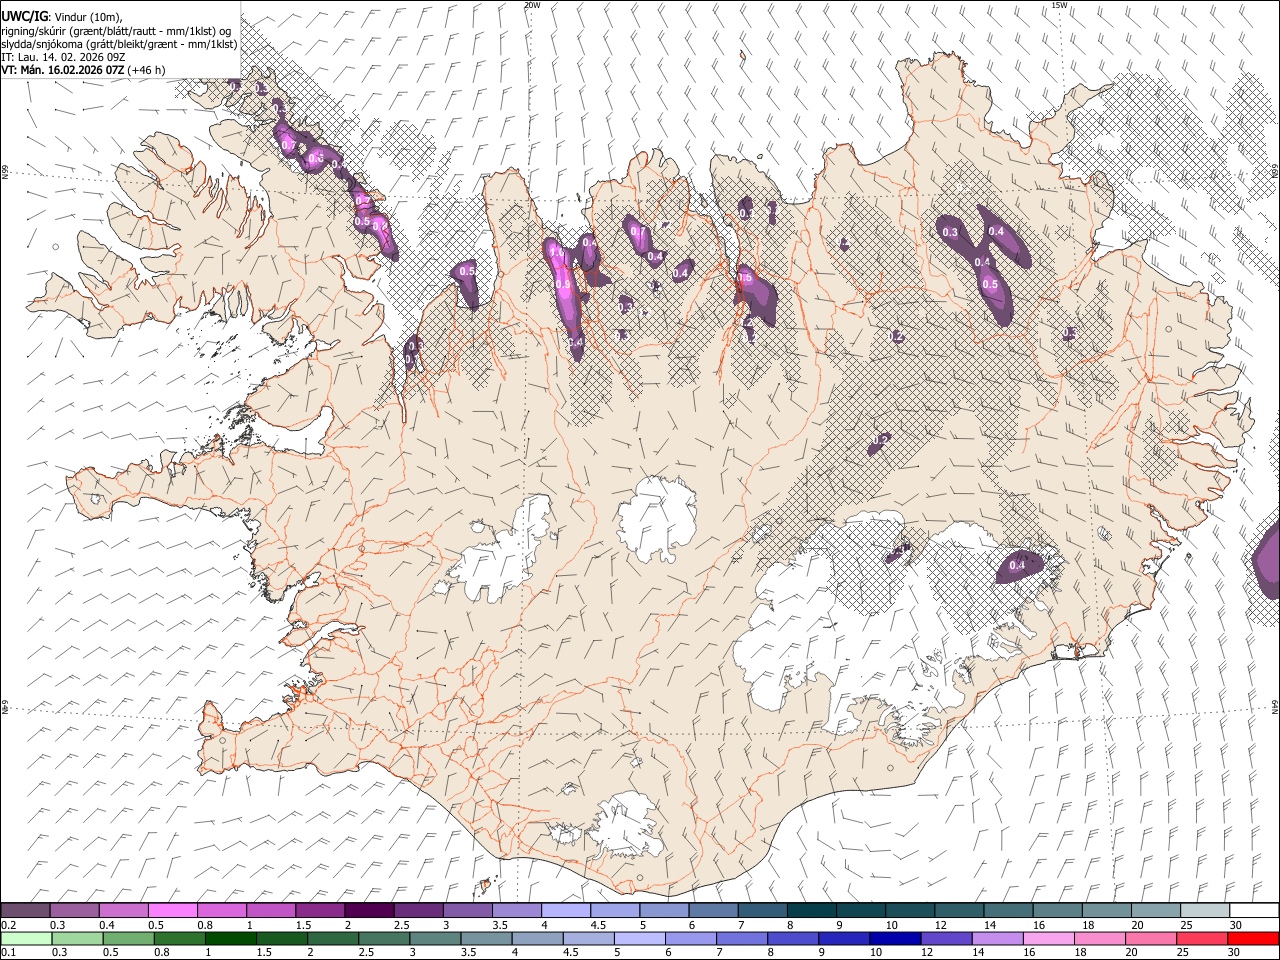Click the Hofsjökull glacier in central Iceland
The height and width of the screenshot is (960, 1280).
(x=657, y=520)
